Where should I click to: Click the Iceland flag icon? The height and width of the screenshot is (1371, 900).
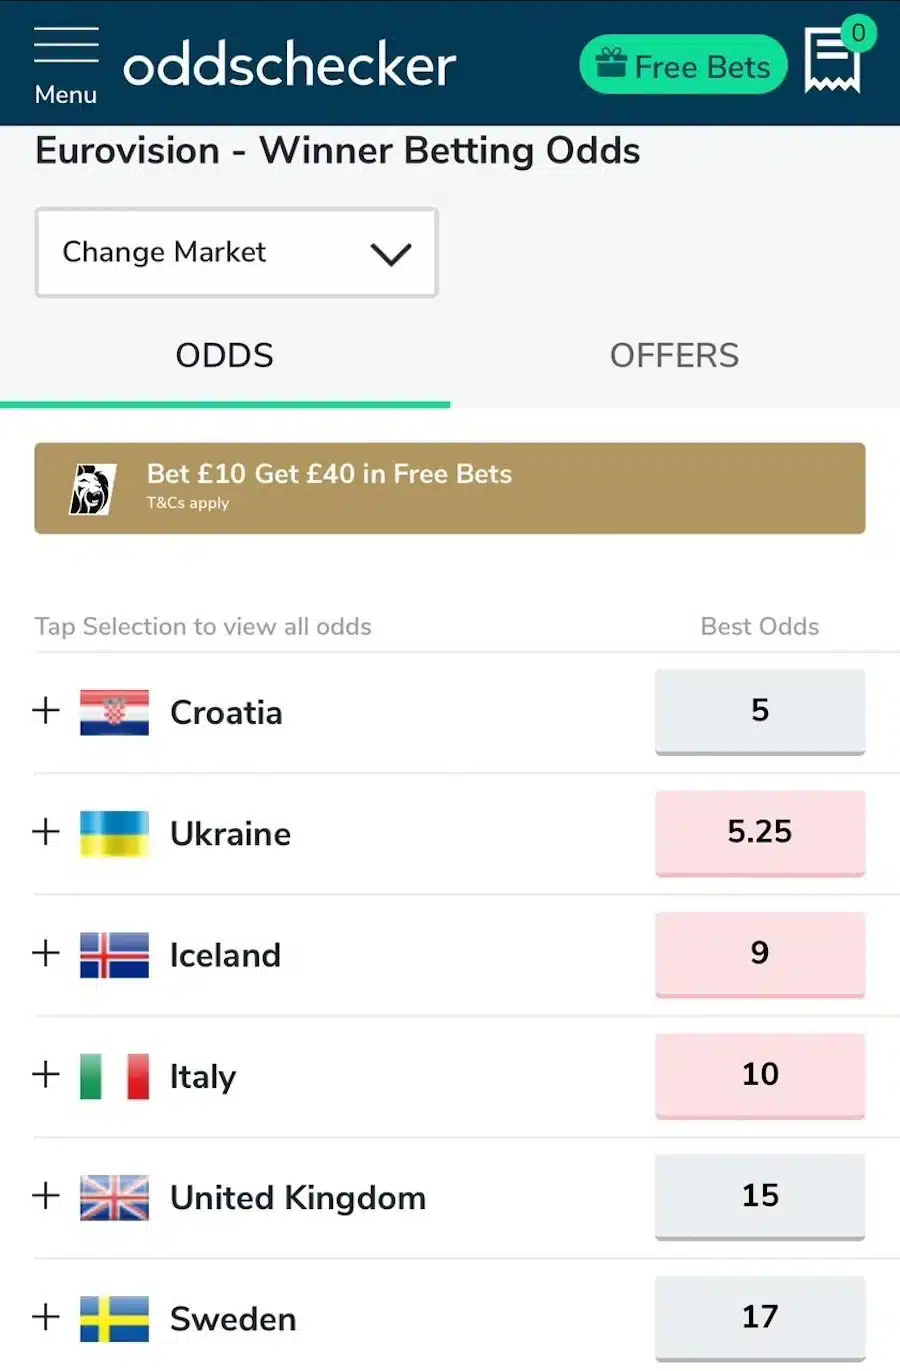click(x=114, y=955)
